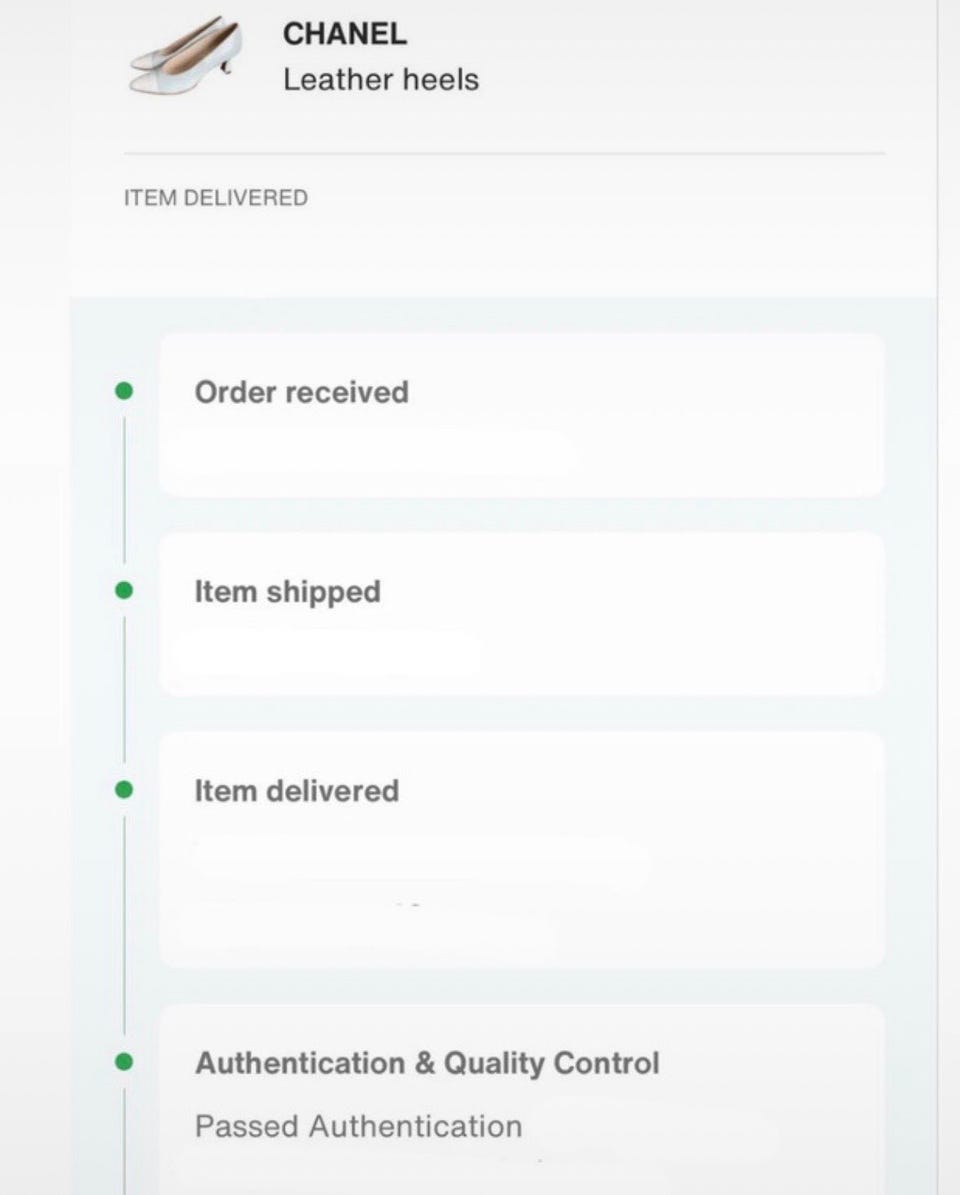Click green dot beside Authentication & Quality Control
The height and width of the screenshot is (1195, 960).
tap(124, 1062)
